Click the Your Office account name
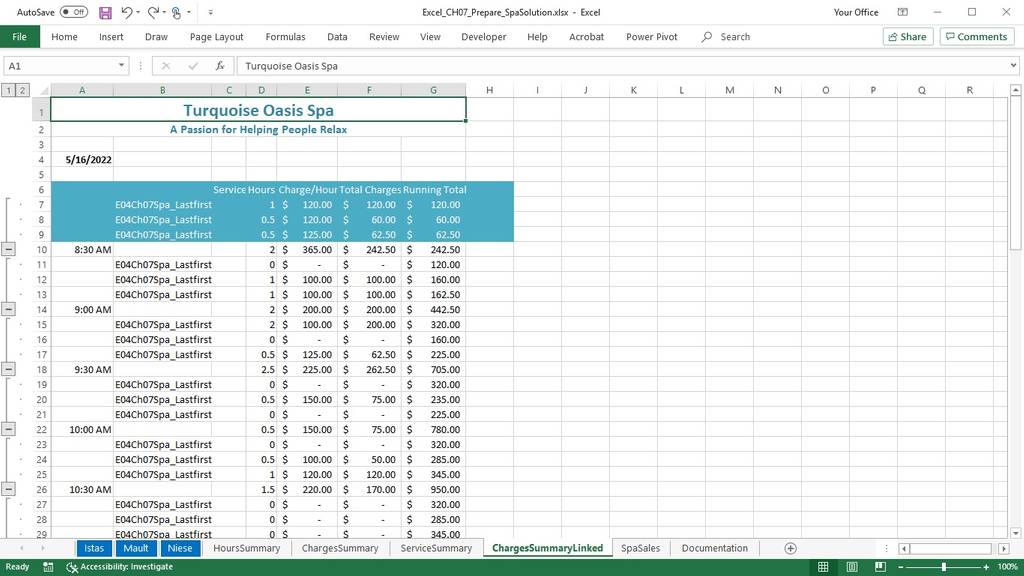Viewport: 1024px width, 576px height. tap(856, 12)
